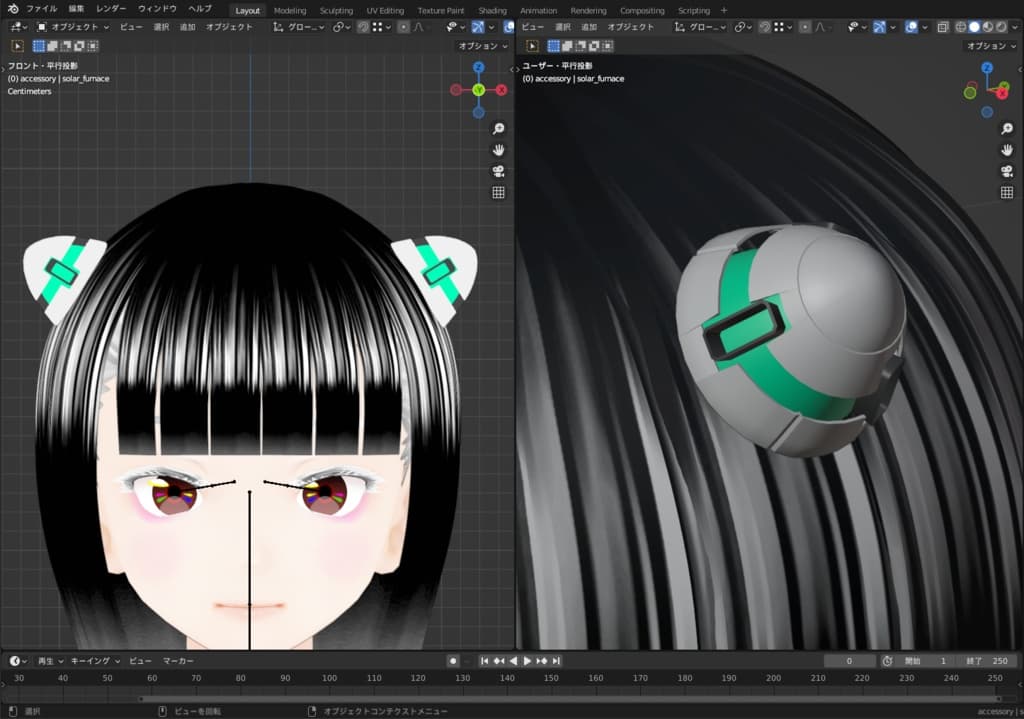Select the proportional editing icon
The width and height of the screenshot is (1024, 719).
[403, 29]
